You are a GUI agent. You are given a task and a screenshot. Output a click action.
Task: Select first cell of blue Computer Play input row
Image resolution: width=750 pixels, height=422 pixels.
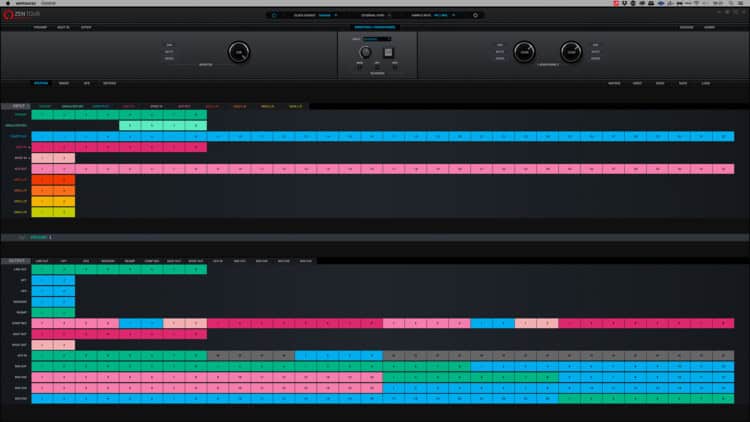click(42, 136)
